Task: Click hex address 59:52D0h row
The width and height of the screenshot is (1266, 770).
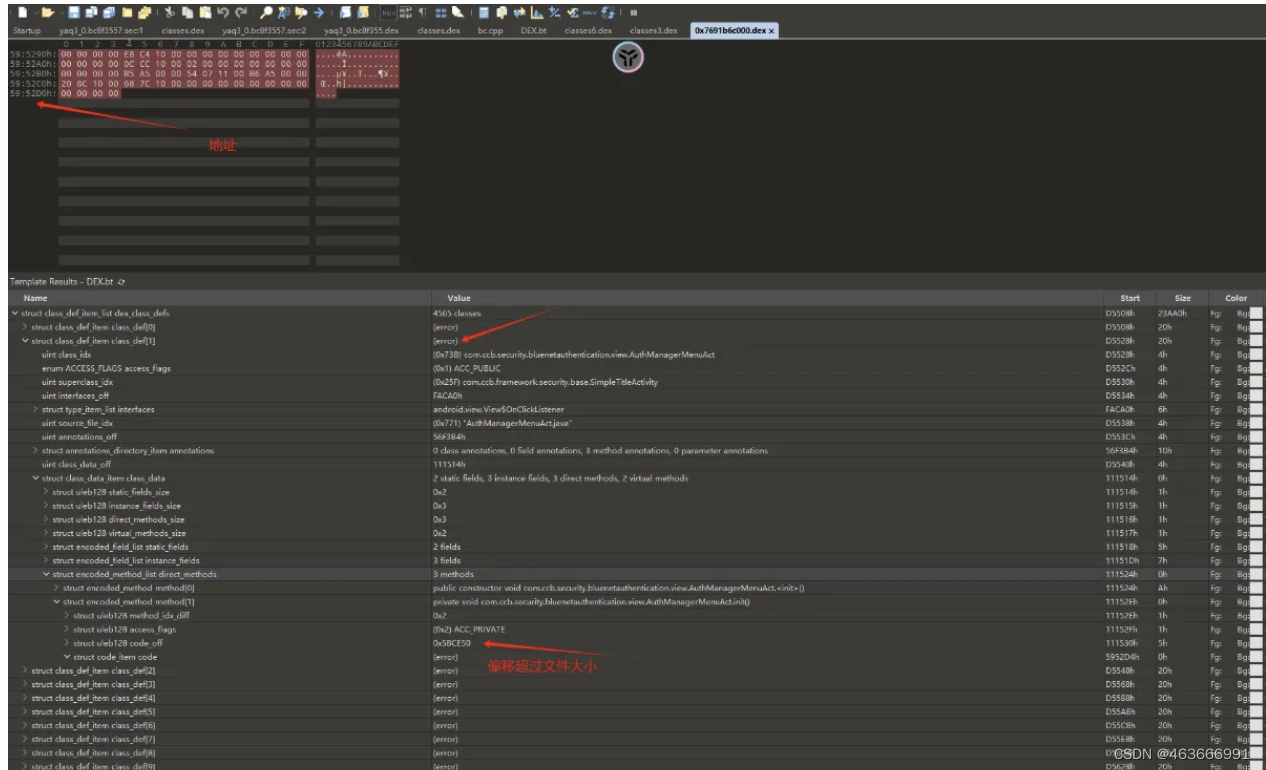Action: click(31, 93)
